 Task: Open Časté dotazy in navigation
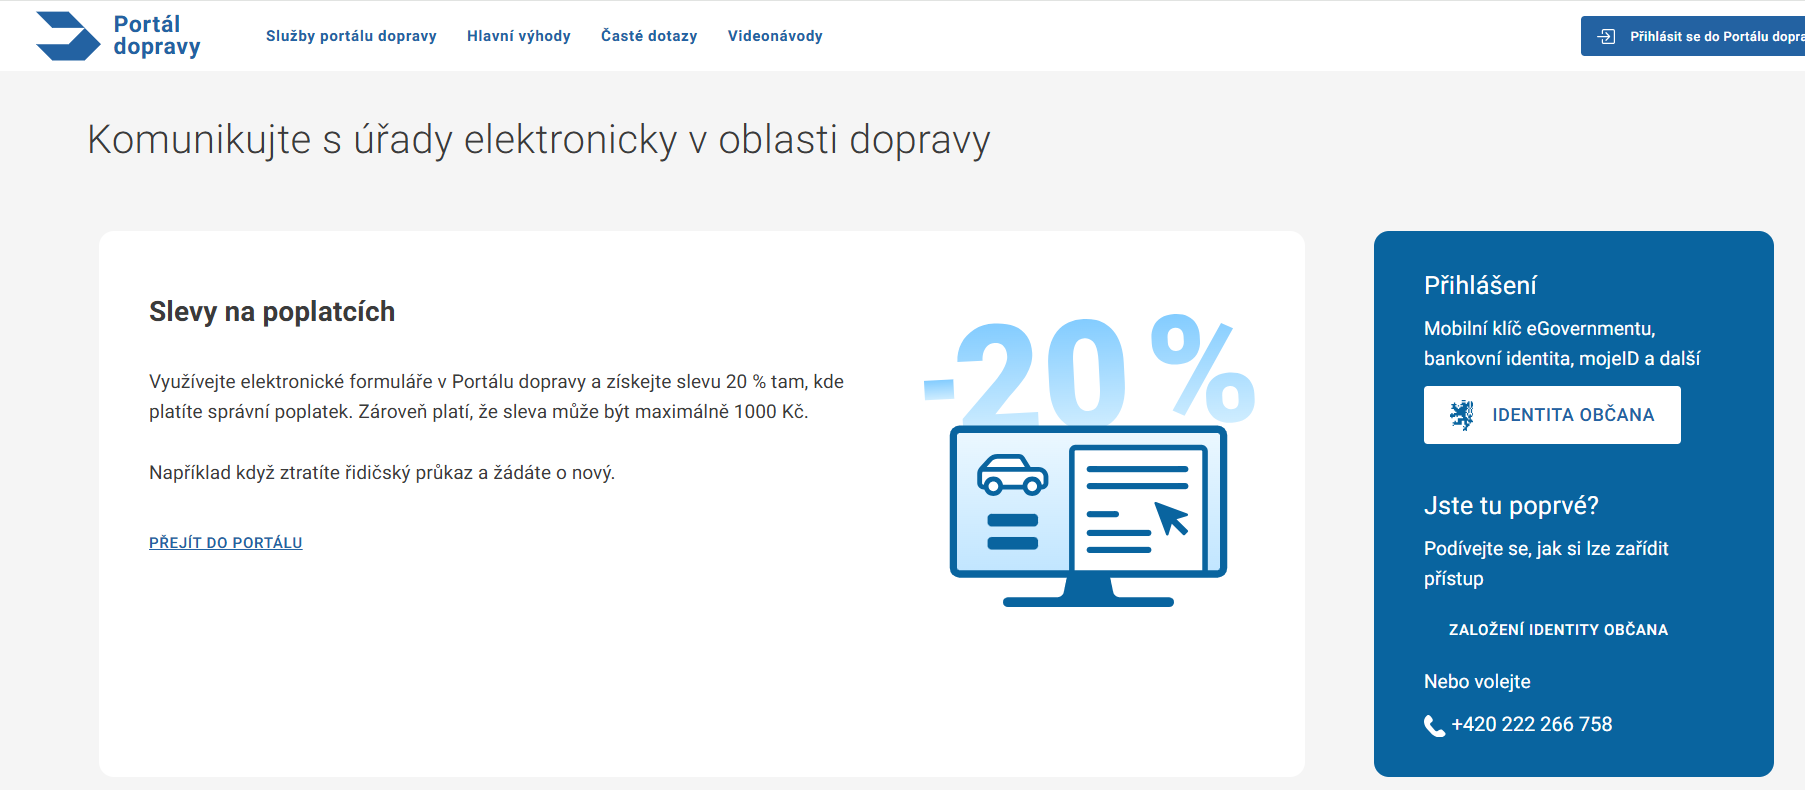point(649,36)
